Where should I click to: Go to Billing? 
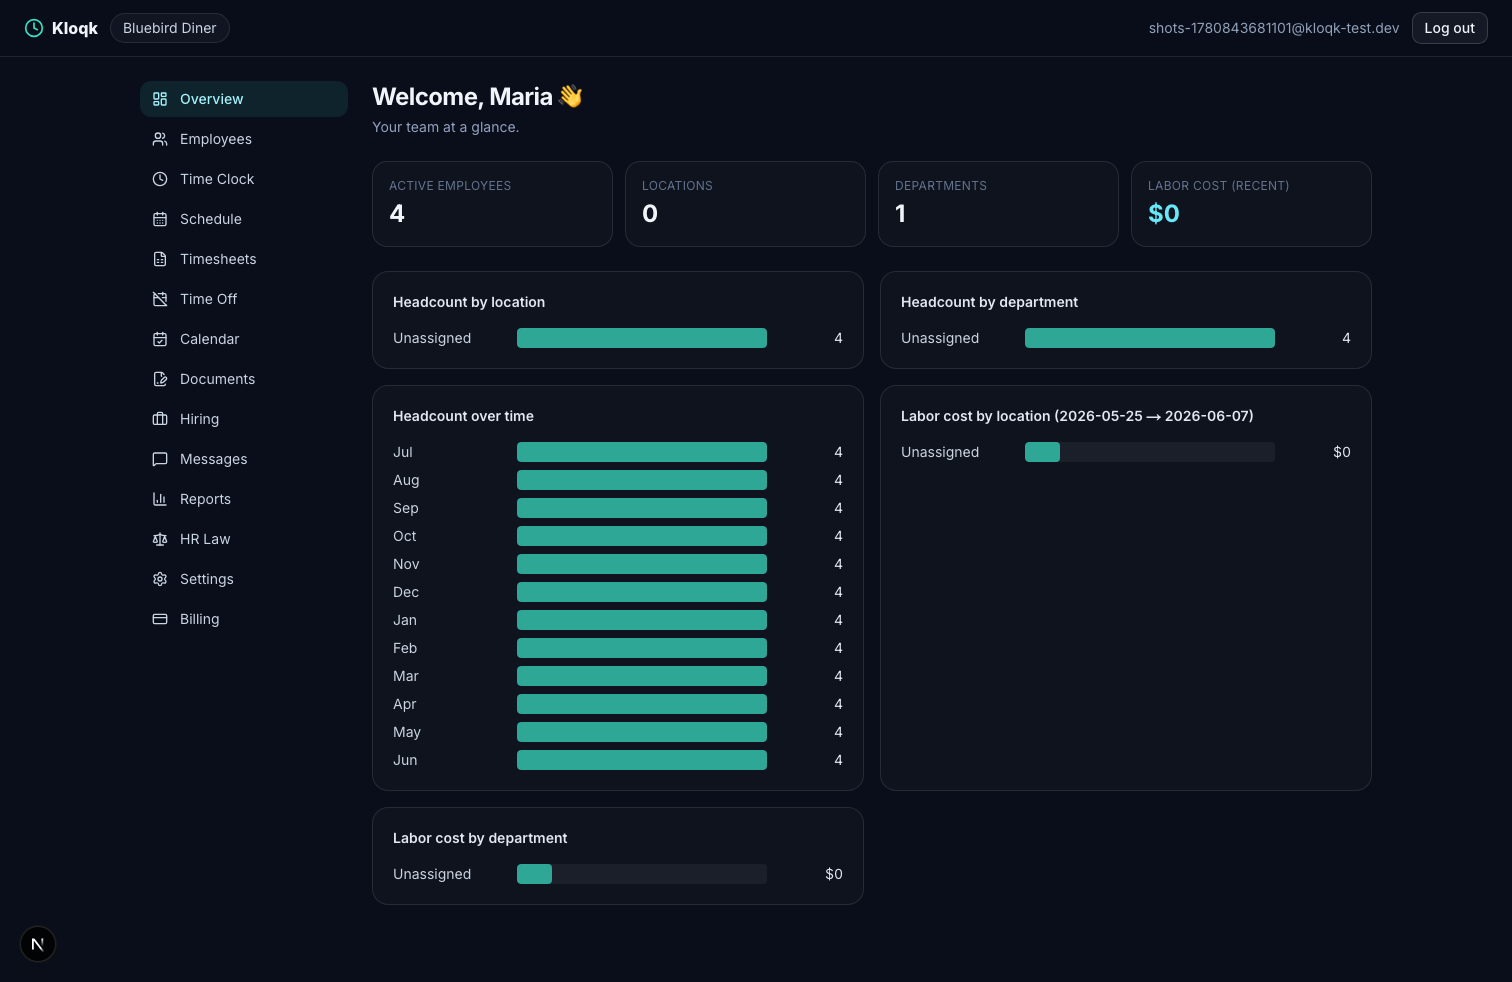pos(244,619)
